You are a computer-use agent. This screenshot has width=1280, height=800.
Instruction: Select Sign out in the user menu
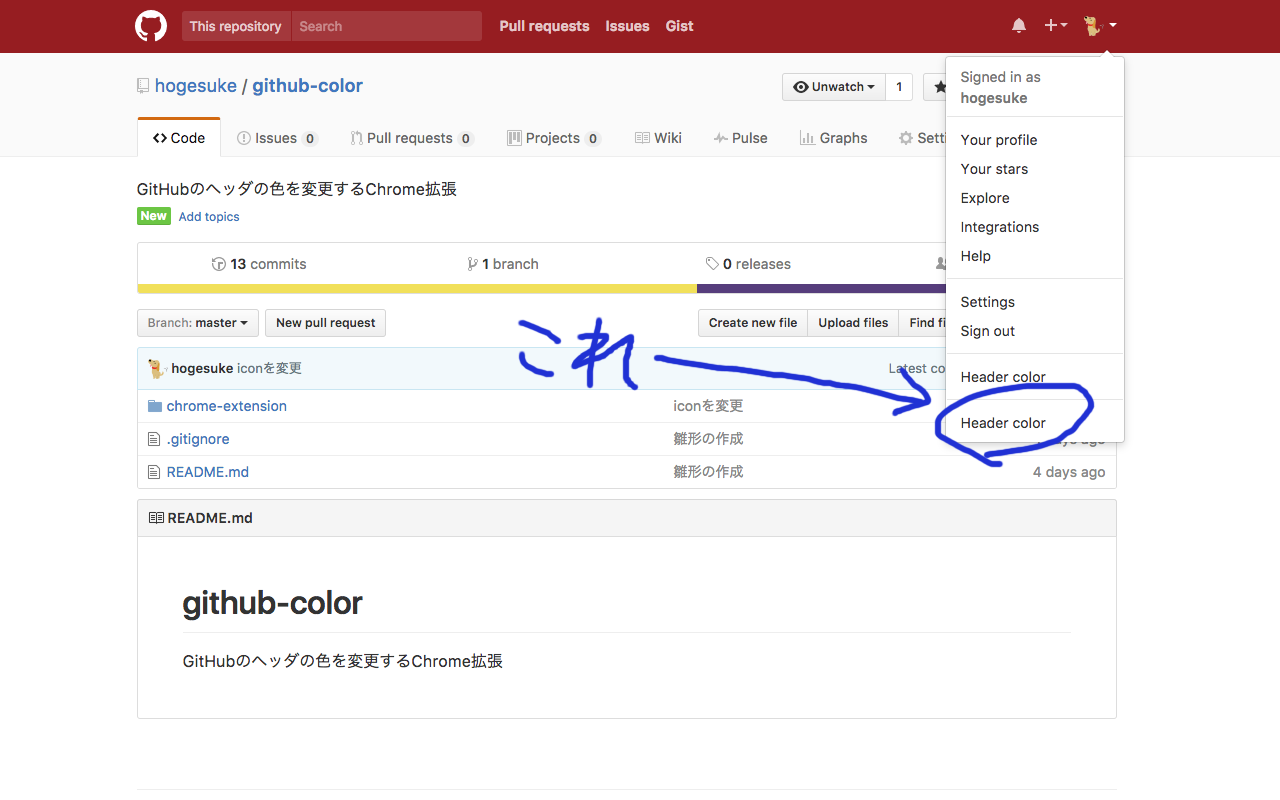click(x=1035, y=331)
